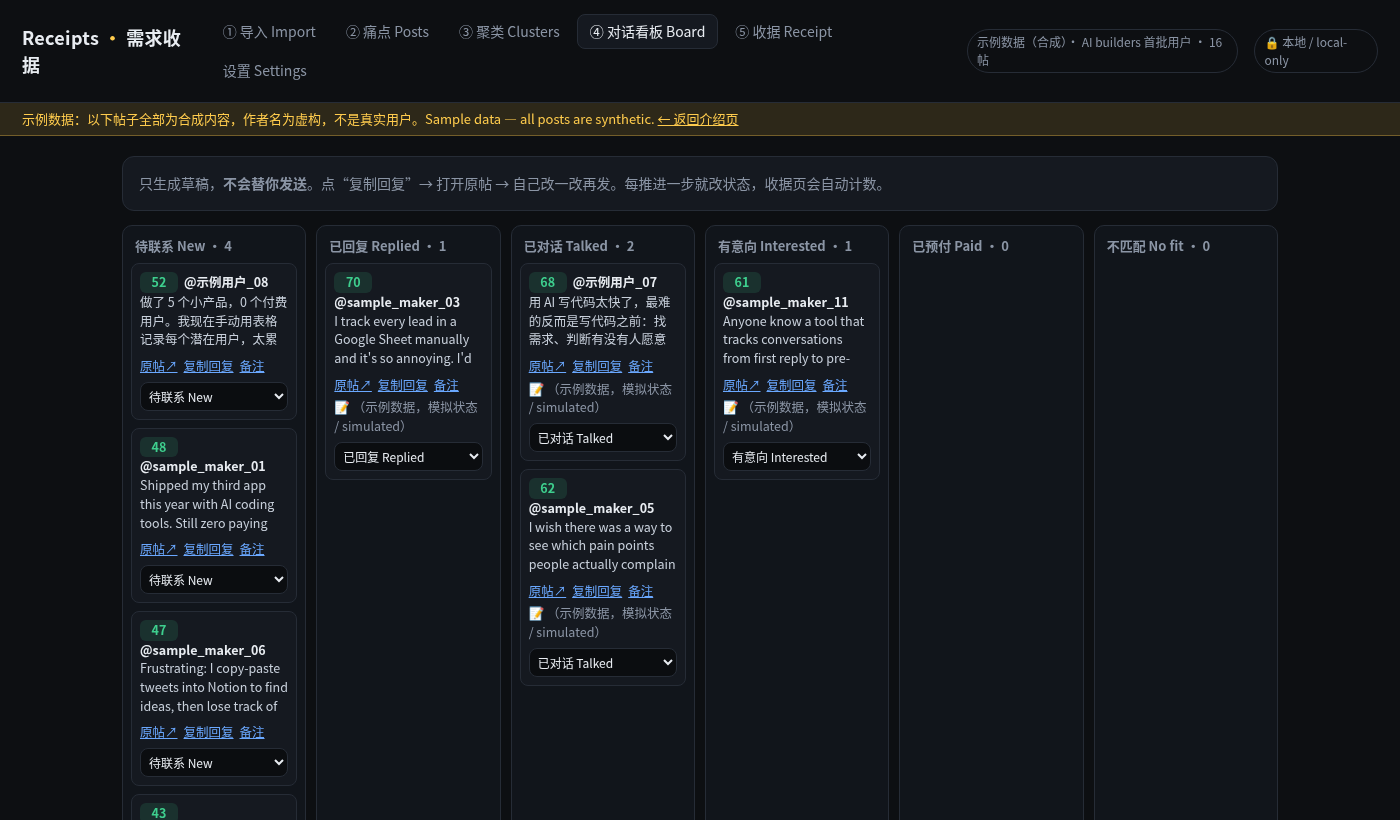1400x820 pixels.
Task: Switch to the 收据 Receipt tab
Action: pos(784,32)
